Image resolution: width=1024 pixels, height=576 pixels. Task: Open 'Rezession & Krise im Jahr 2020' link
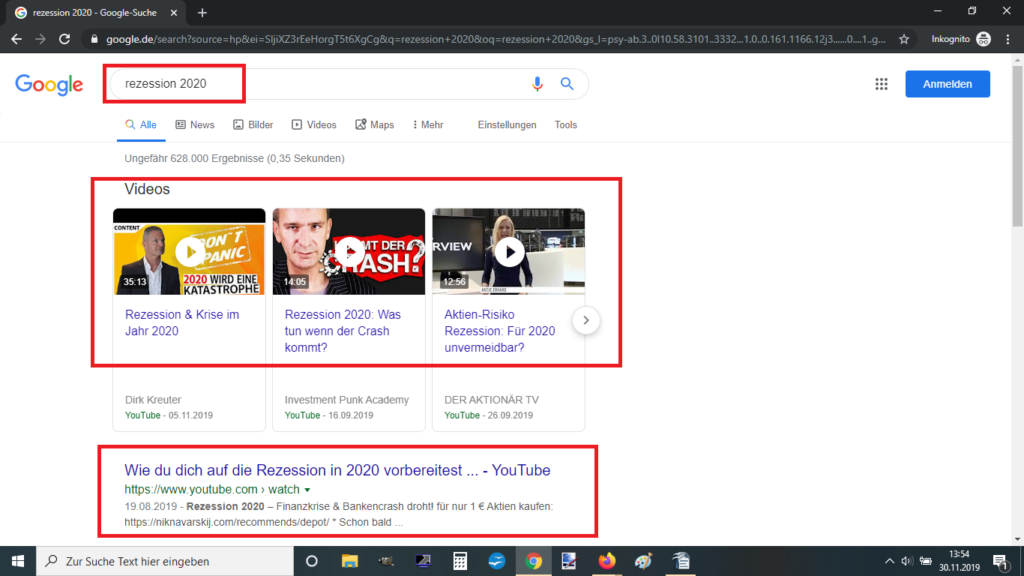[182, 323]
